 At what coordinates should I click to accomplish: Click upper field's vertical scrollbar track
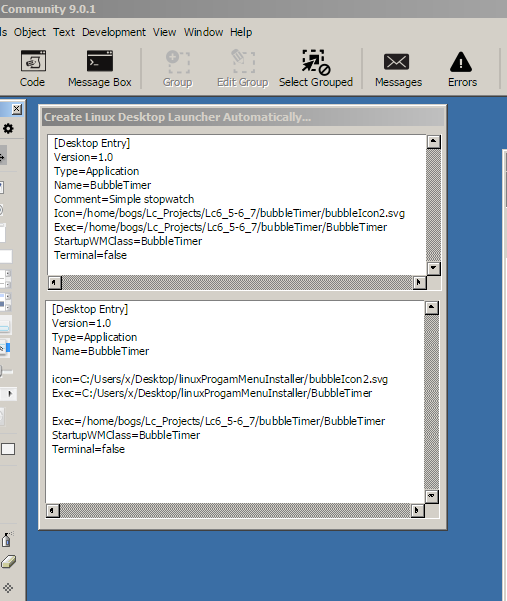pos(433,205)
